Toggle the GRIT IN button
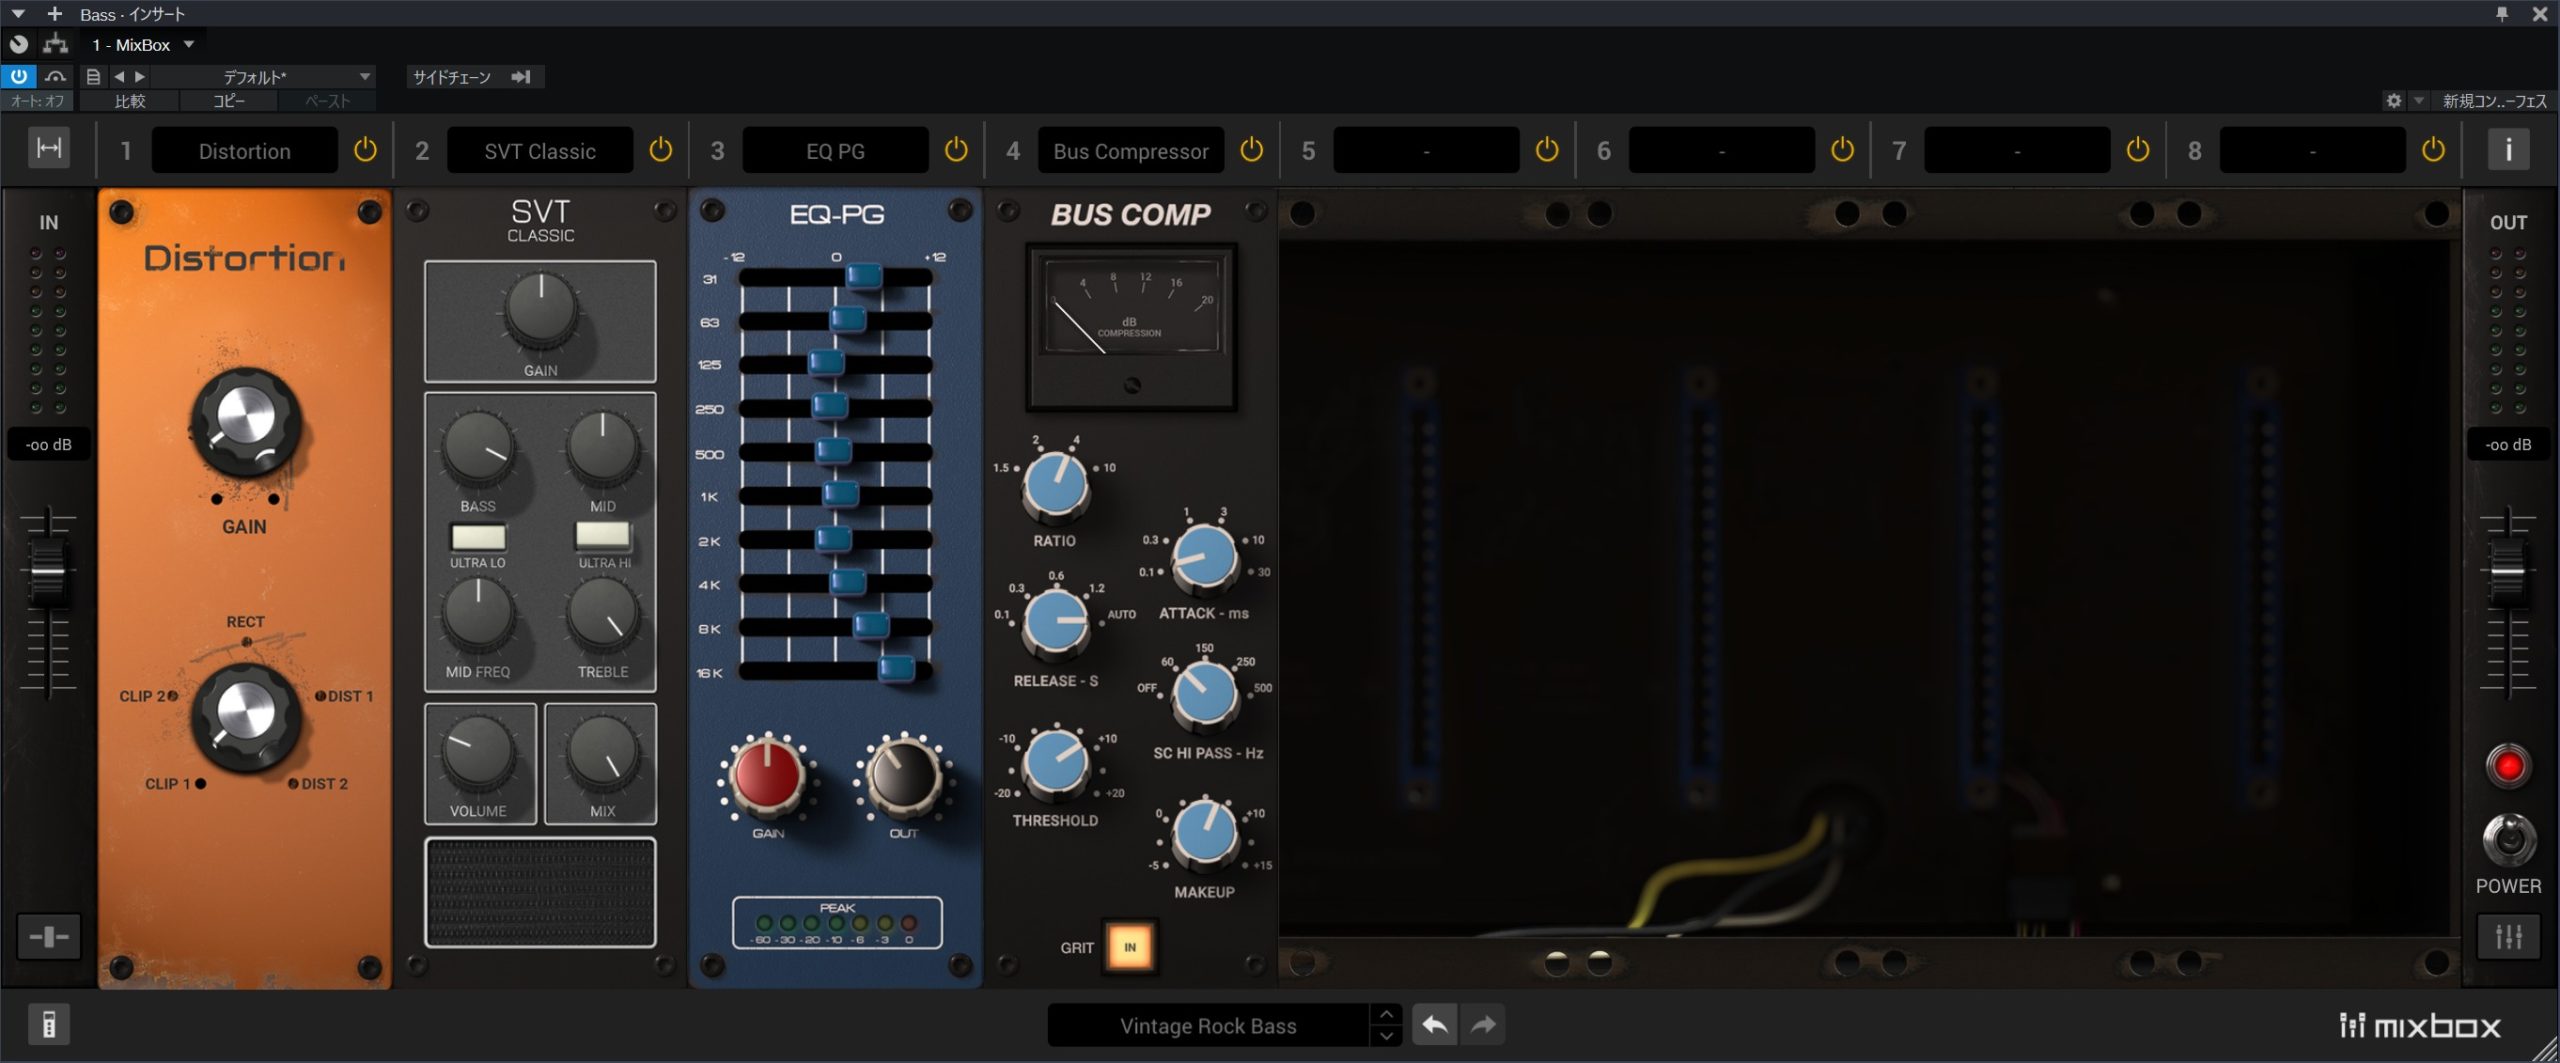Image resolution: width=2560 pixels, height=1063 pixels. [1130, 946]
